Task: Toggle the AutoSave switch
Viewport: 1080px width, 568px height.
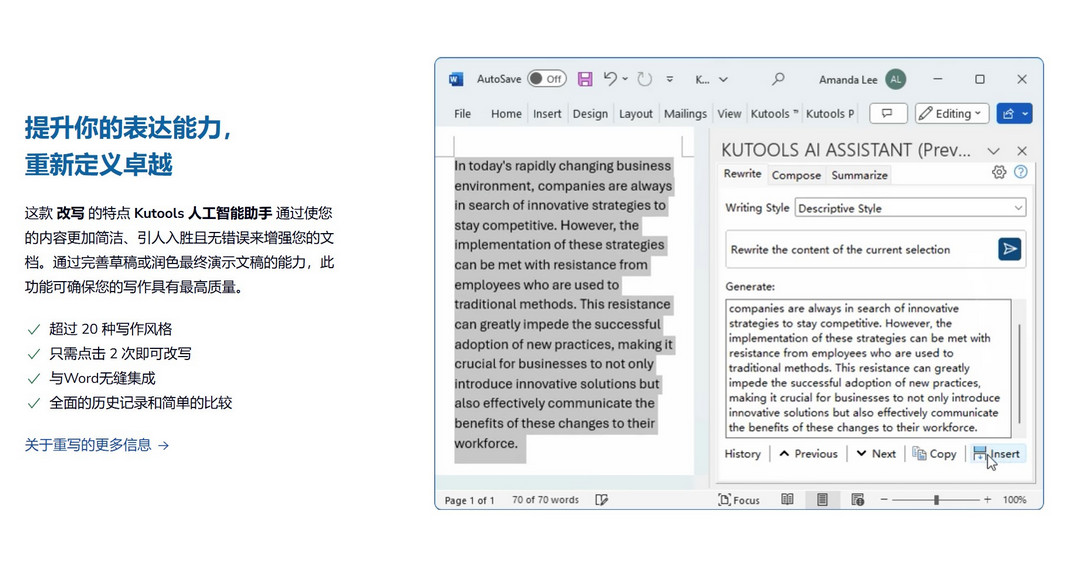Action: (547, 79)
